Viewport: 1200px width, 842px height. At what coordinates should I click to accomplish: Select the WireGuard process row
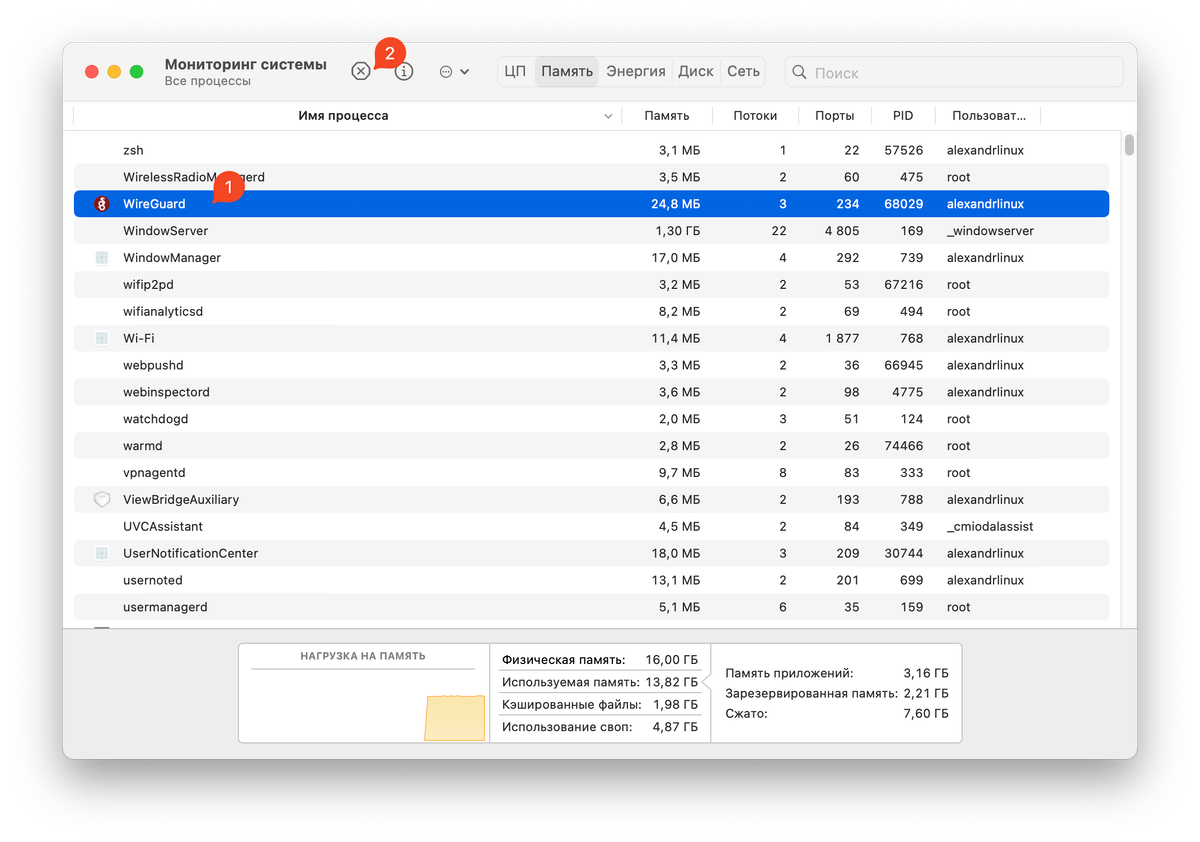click(591, 204)
